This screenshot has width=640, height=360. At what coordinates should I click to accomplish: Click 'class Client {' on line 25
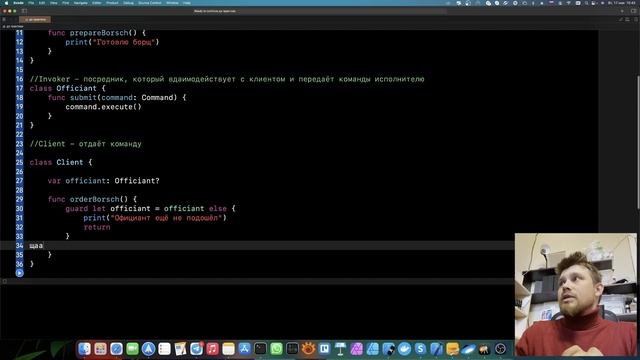click(61, 162)
